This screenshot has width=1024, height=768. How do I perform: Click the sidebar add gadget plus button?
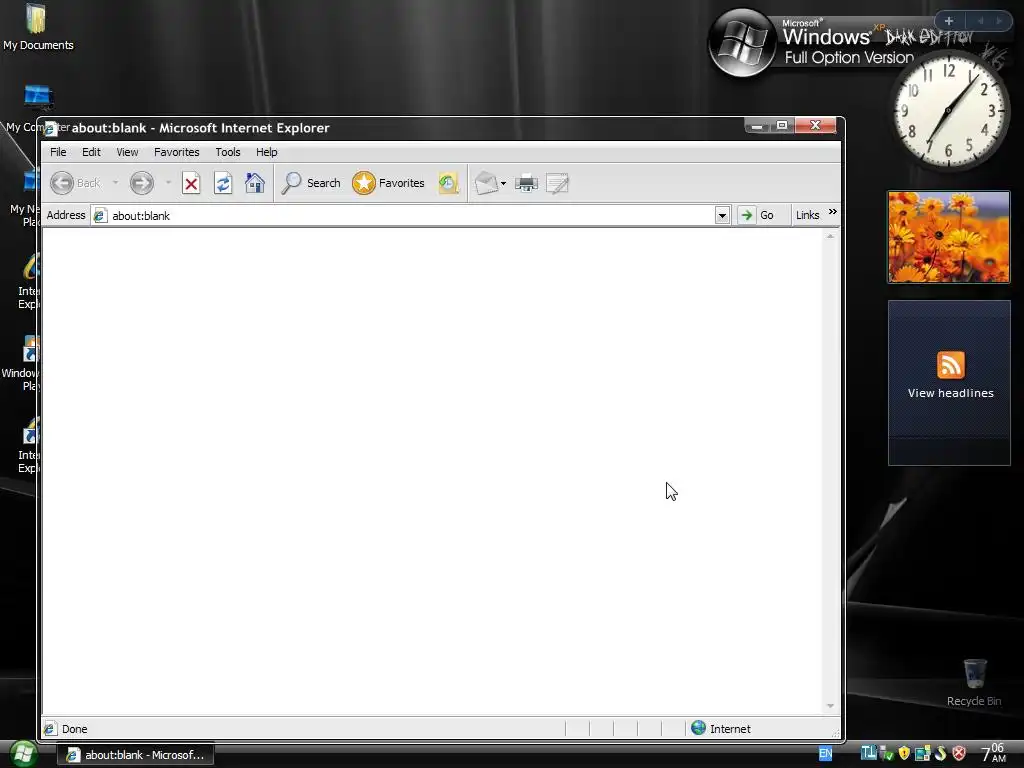(x=948, y=21)
